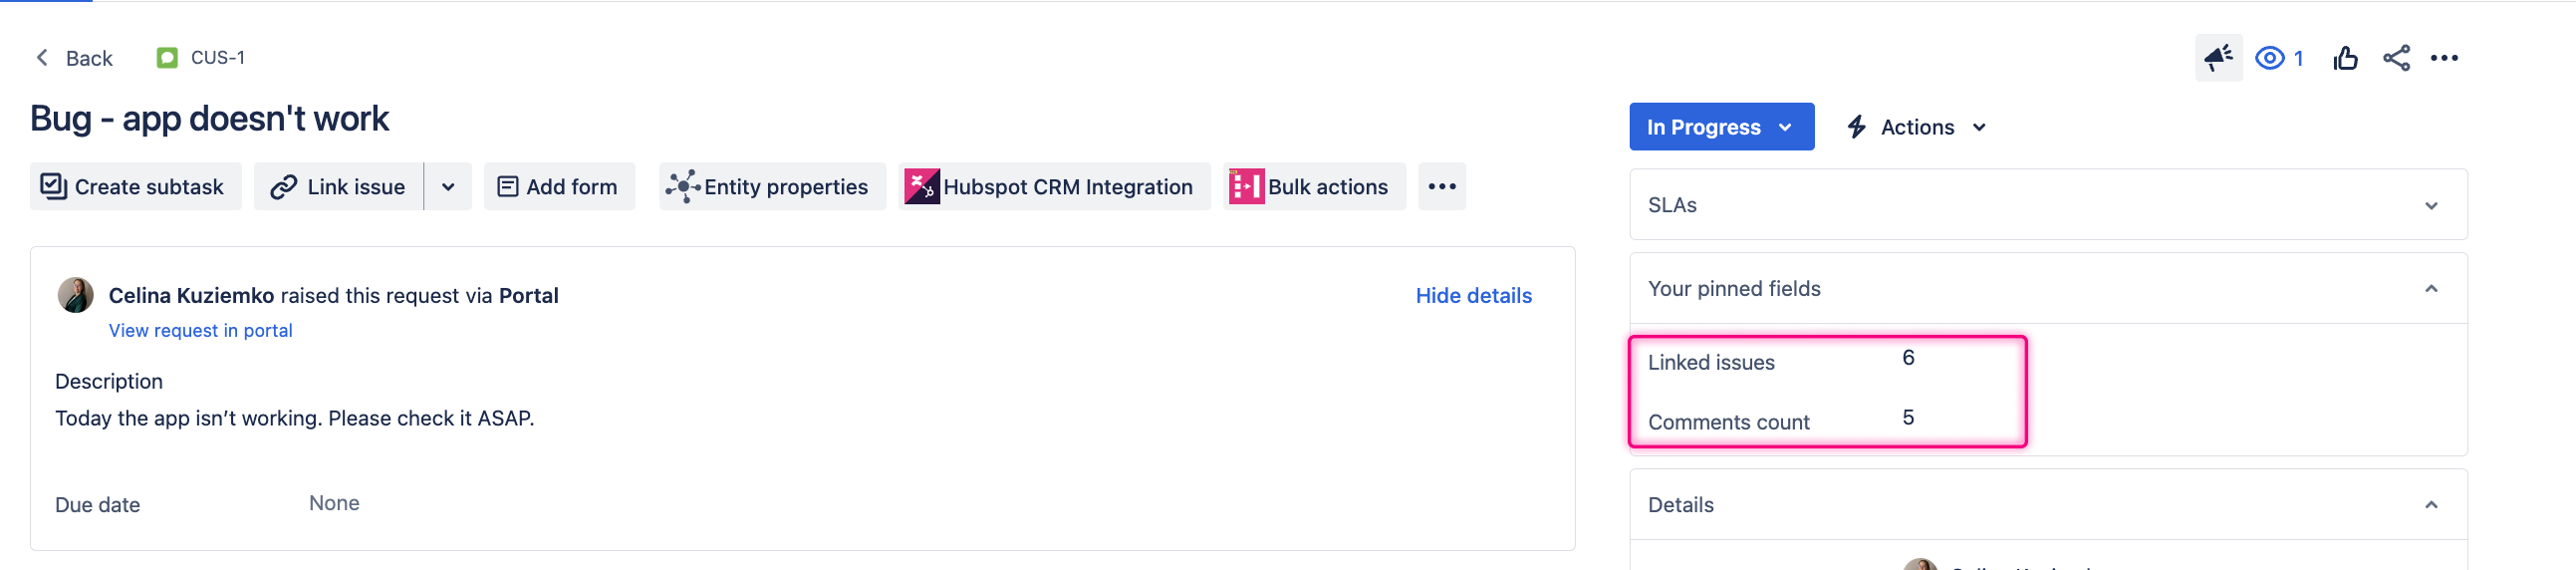Show more toolbar apps via ellipsis
Image resolution: width=2576 pixels, height=570 pixels.
coord(1441,187)
